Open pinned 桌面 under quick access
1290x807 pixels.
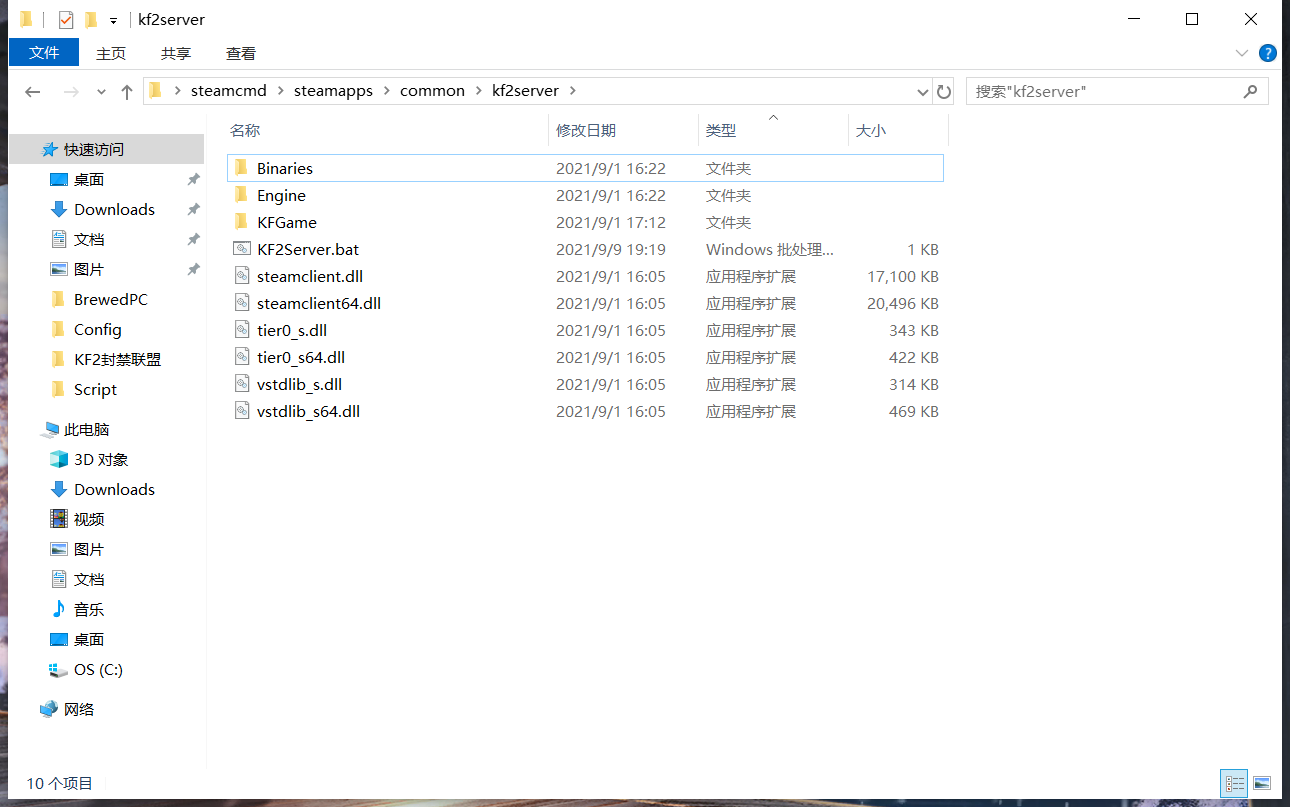click(89, 179)
